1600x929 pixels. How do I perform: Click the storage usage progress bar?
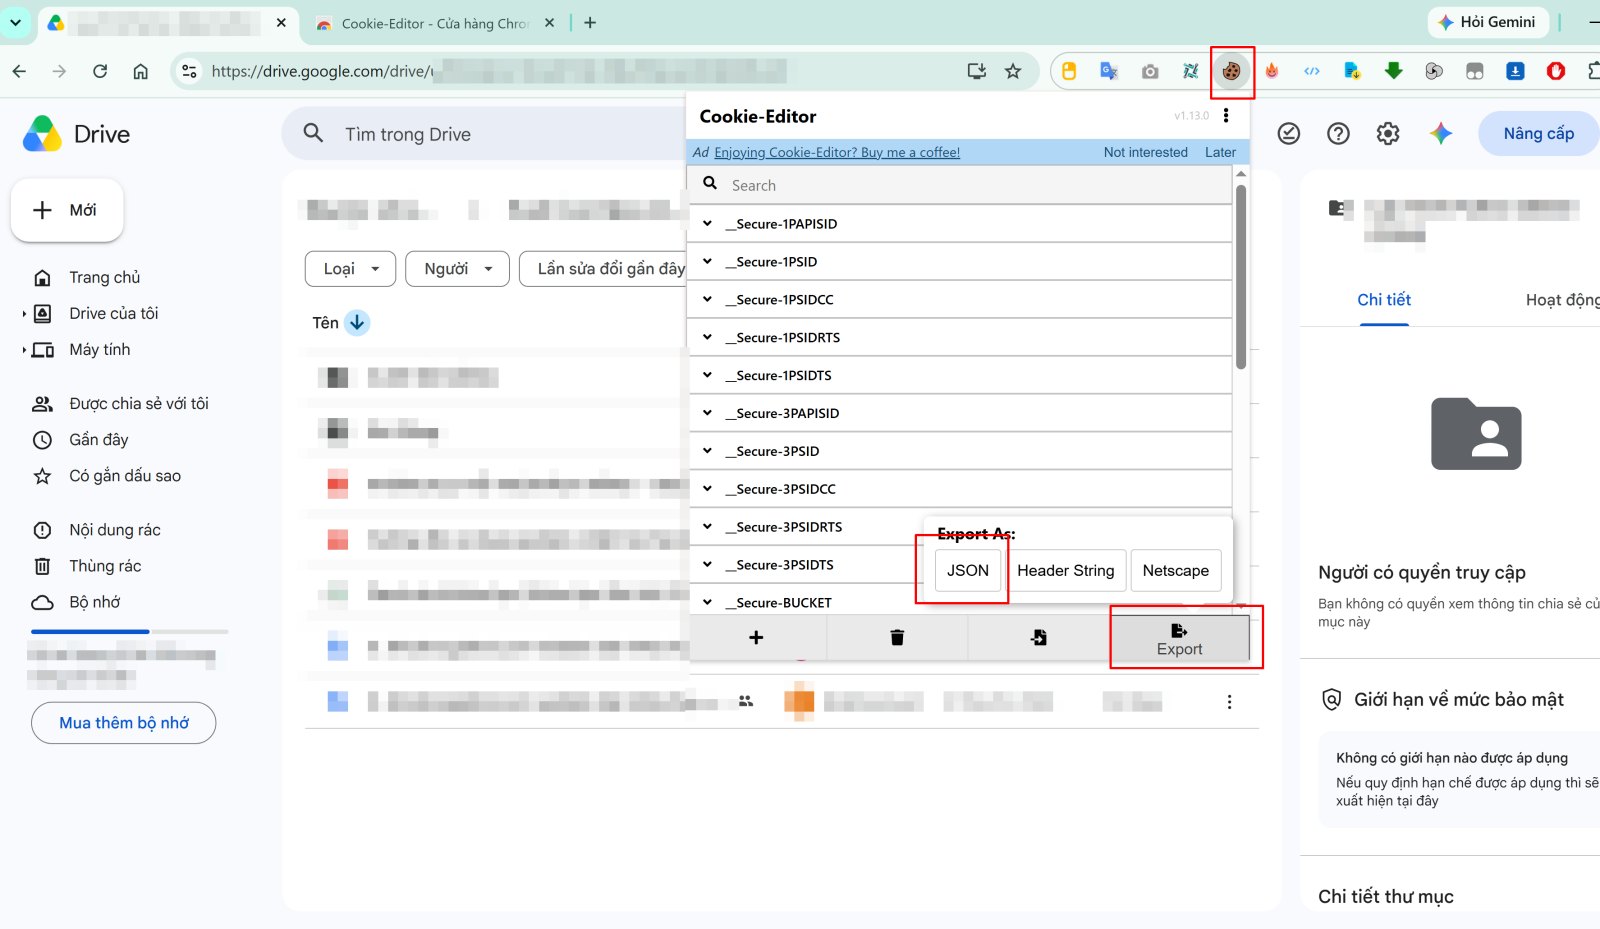[x=129, y=632]
